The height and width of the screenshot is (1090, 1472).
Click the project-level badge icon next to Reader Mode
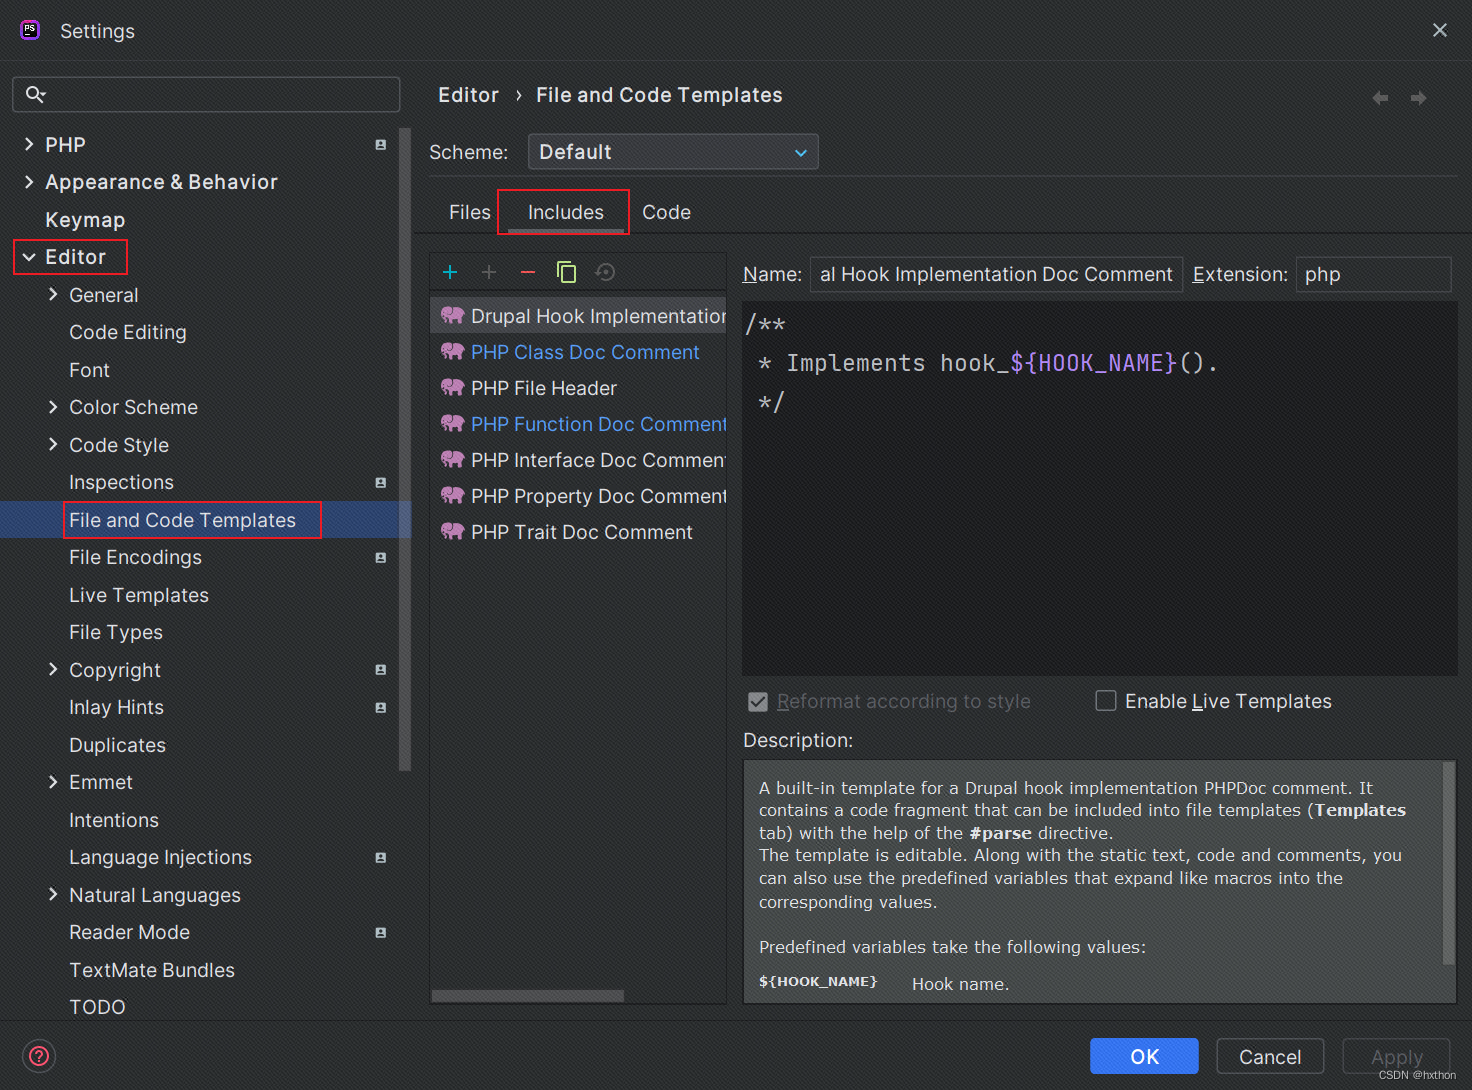[x=380, y=933]
